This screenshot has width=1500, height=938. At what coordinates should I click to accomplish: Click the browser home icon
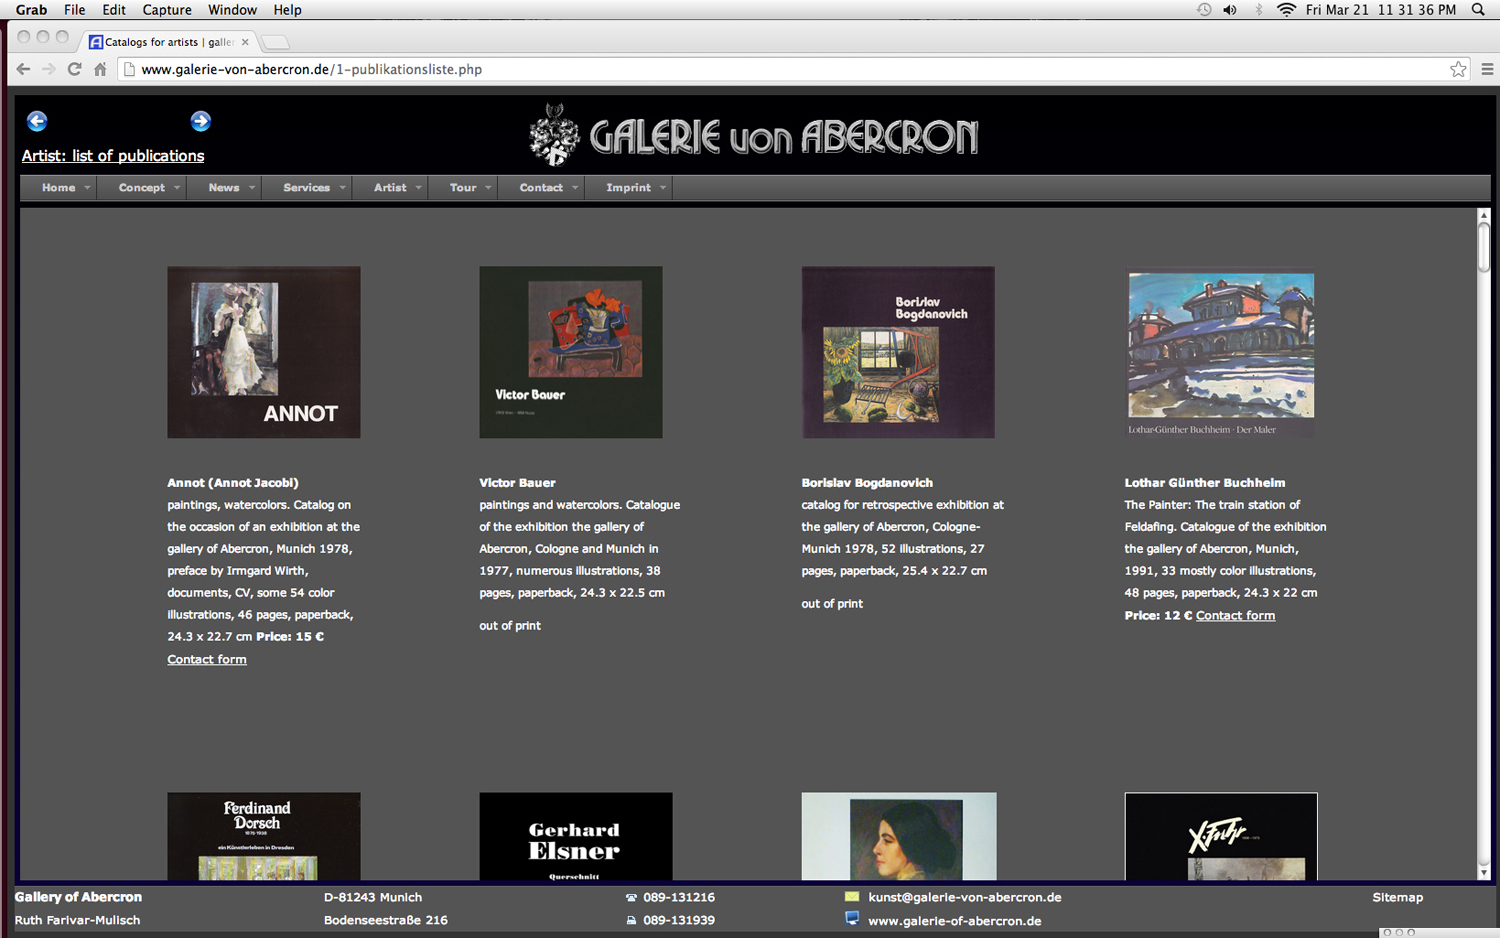point(100,69)
